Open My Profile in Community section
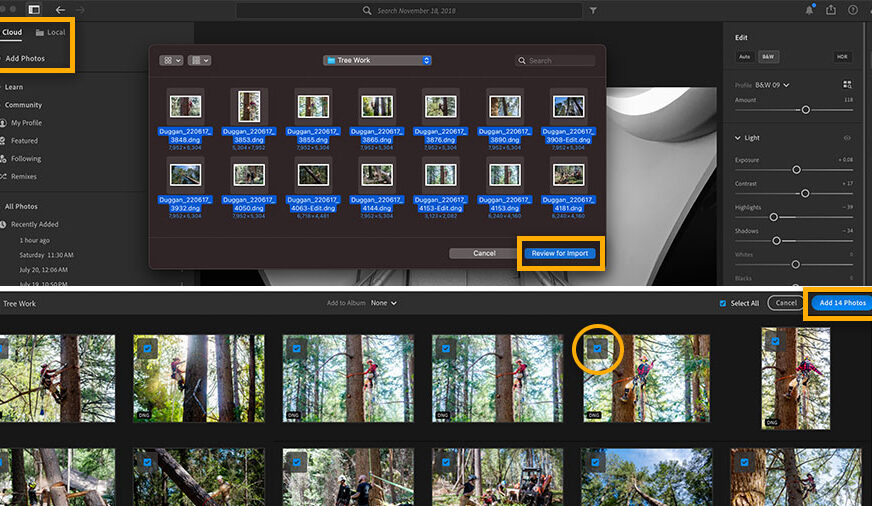This screenshot has height=506, width=872. point(26,123)
